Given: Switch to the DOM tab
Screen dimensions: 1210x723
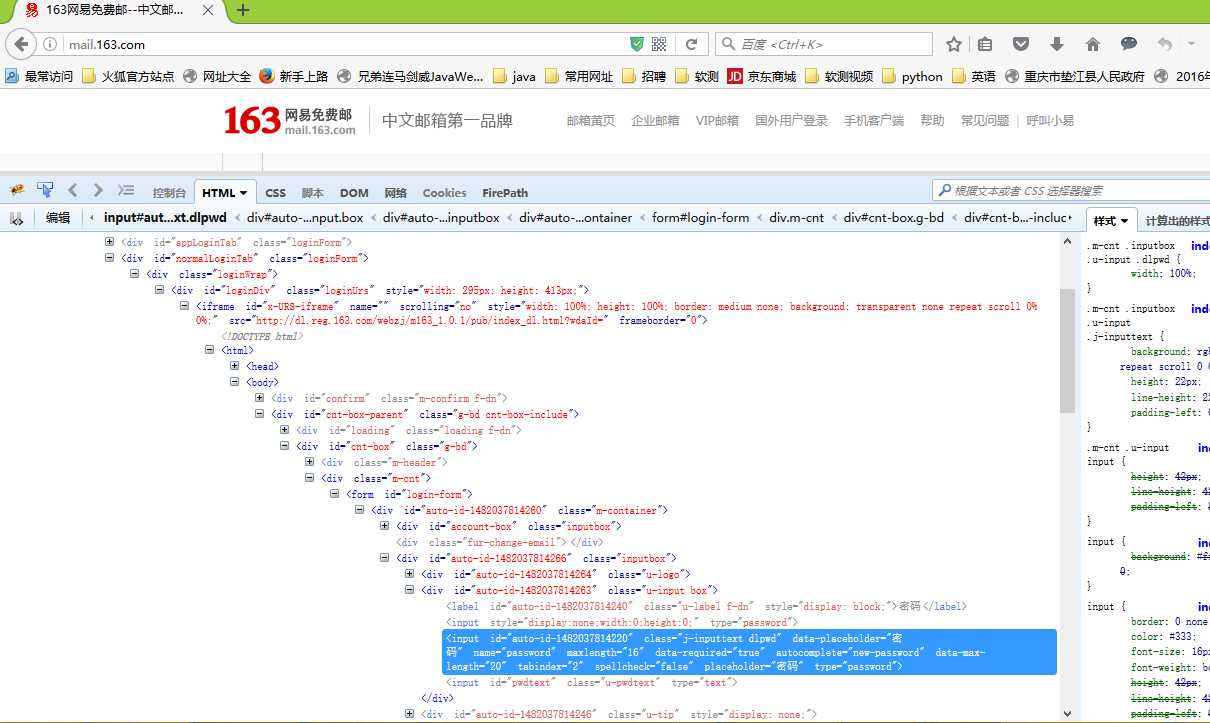Looking at the screenshot, I should [x=354, y=193].
